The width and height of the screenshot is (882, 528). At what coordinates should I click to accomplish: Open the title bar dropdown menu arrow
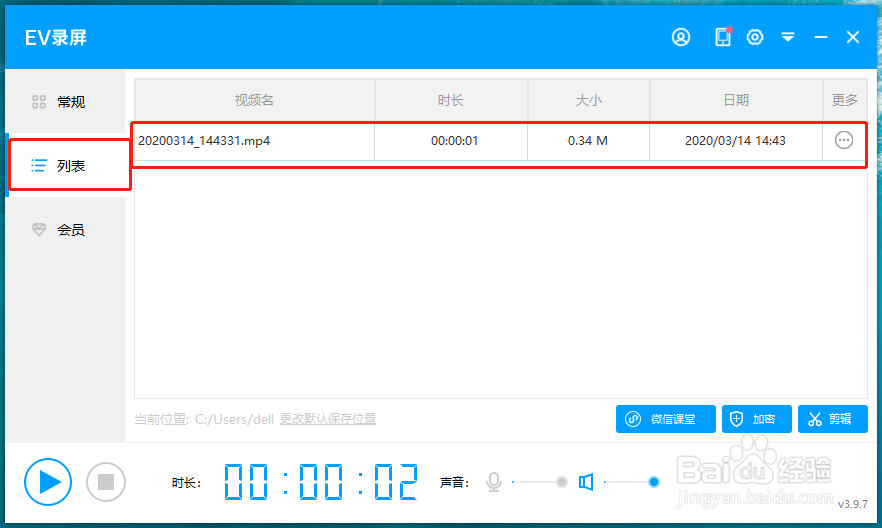click(x=788, y=37)
